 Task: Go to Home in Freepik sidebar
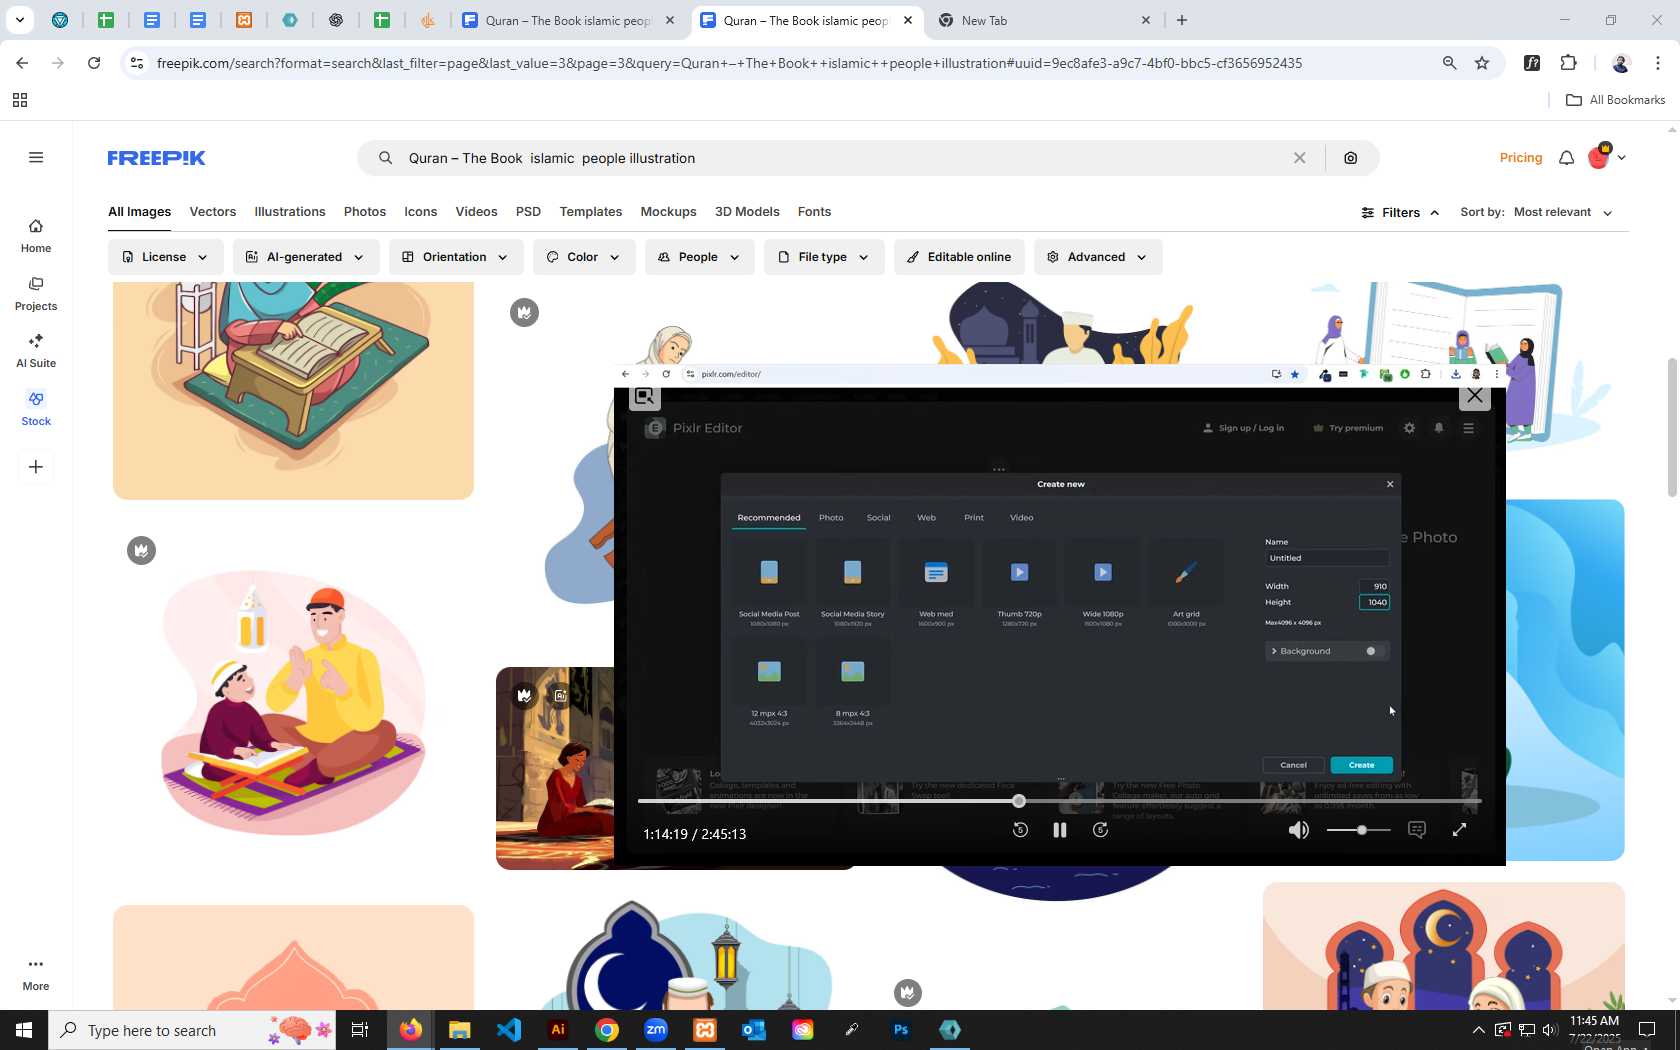click(x=36, y=236)
